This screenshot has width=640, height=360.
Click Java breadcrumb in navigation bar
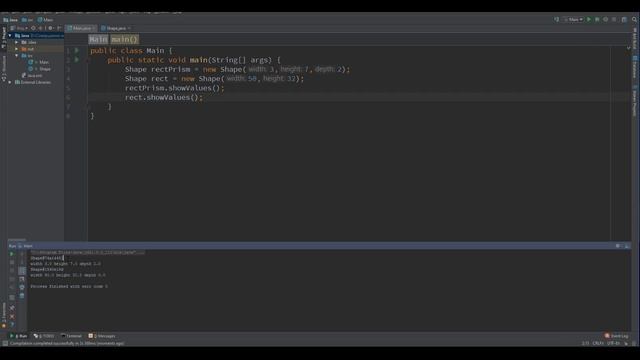(11, 20)
